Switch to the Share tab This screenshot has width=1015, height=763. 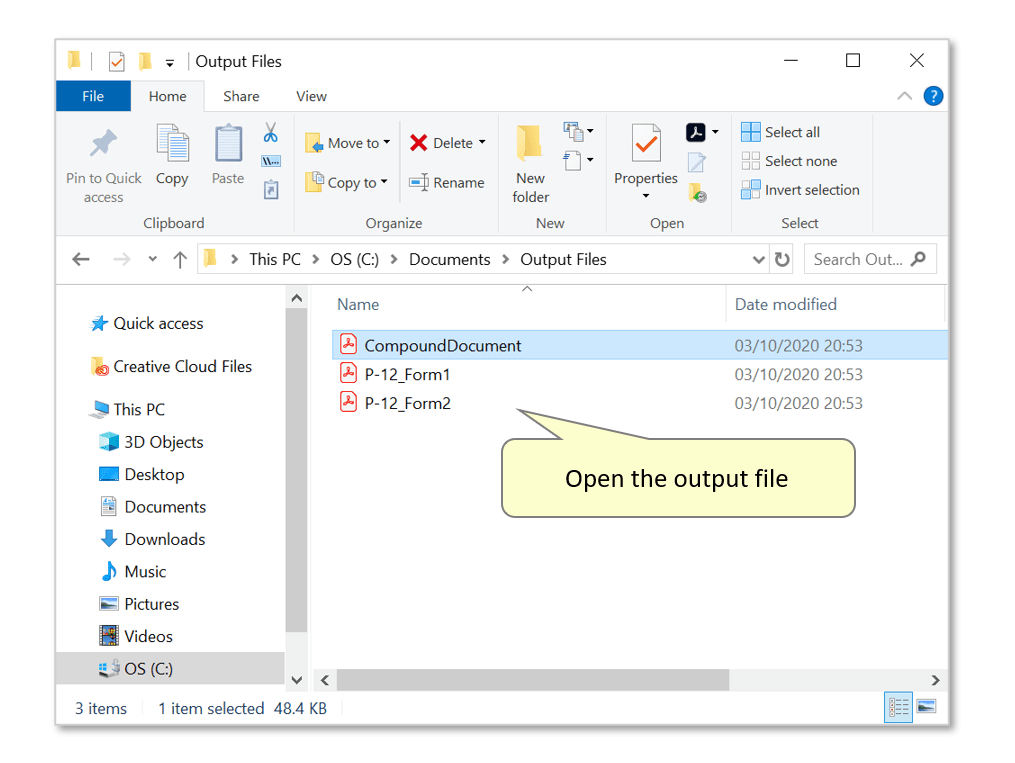[241, 96]
